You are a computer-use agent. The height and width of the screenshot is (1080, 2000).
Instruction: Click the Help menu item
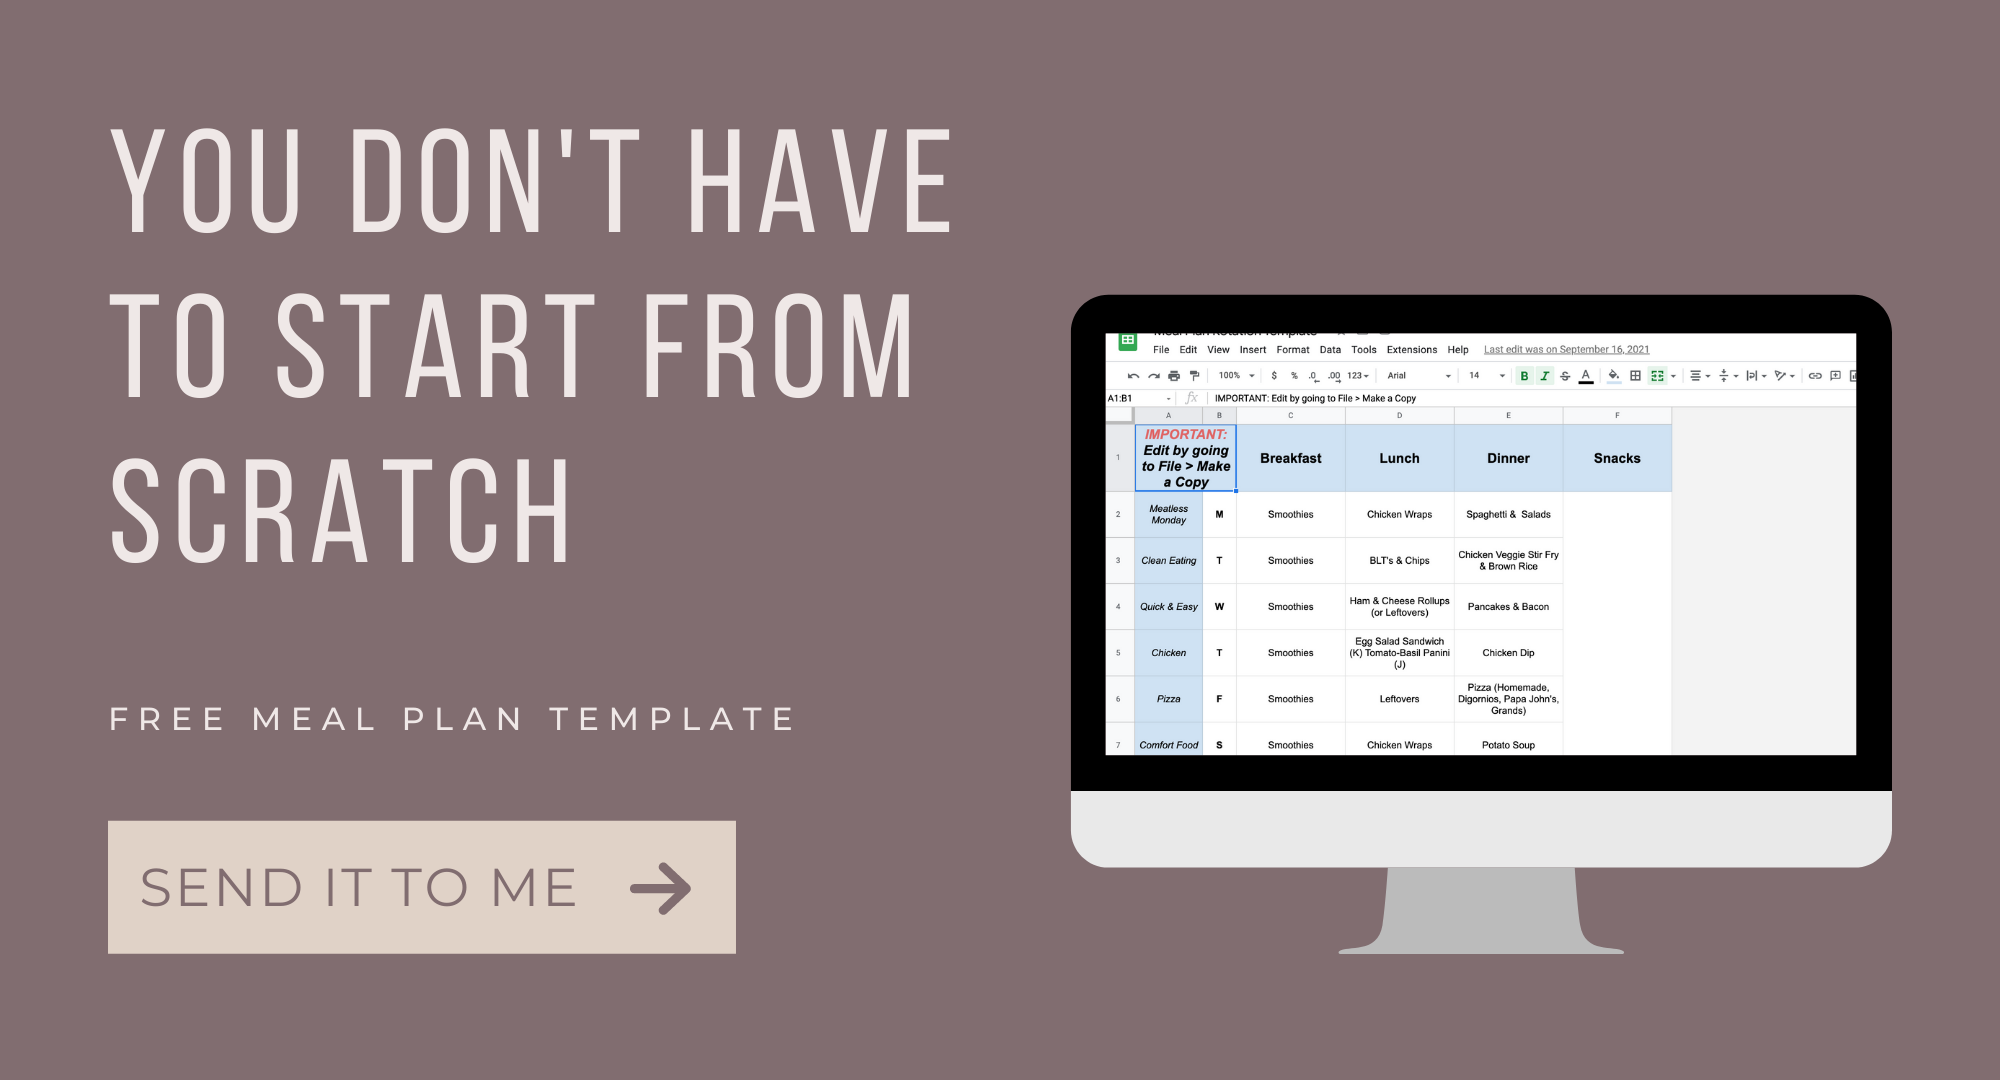[x=1460, y=348]
